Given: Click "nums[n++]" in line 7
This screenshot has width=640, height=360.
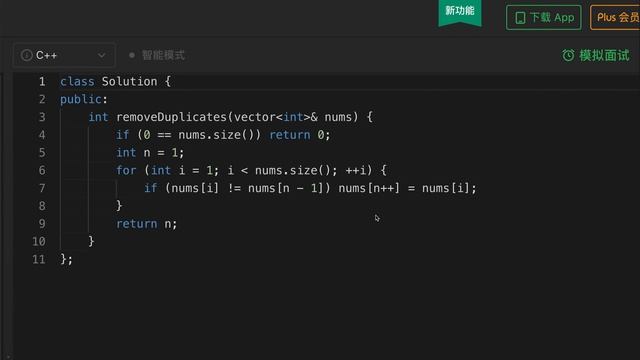Looking at the screenshot, I should 369,188.
